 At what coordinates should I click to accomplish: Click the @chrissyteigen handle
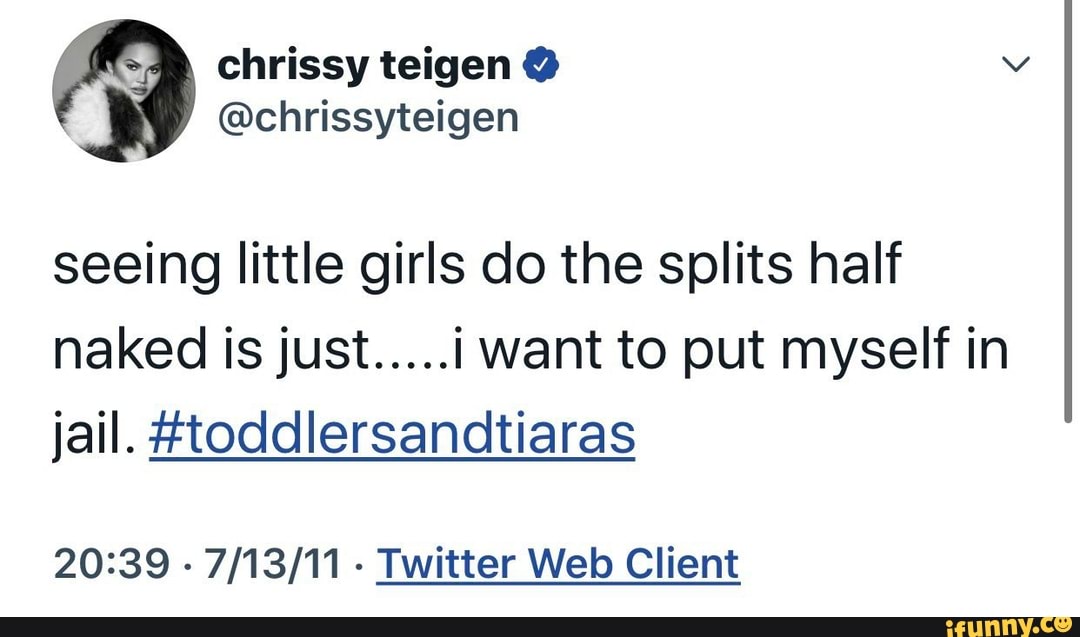368,117
